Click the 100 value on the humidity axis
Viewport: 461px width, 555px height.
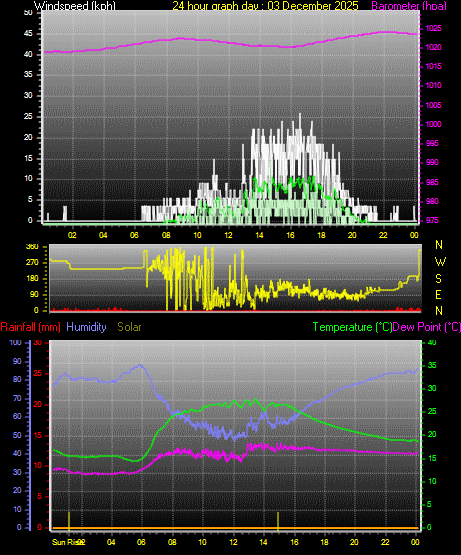click(x=15, y=342)
